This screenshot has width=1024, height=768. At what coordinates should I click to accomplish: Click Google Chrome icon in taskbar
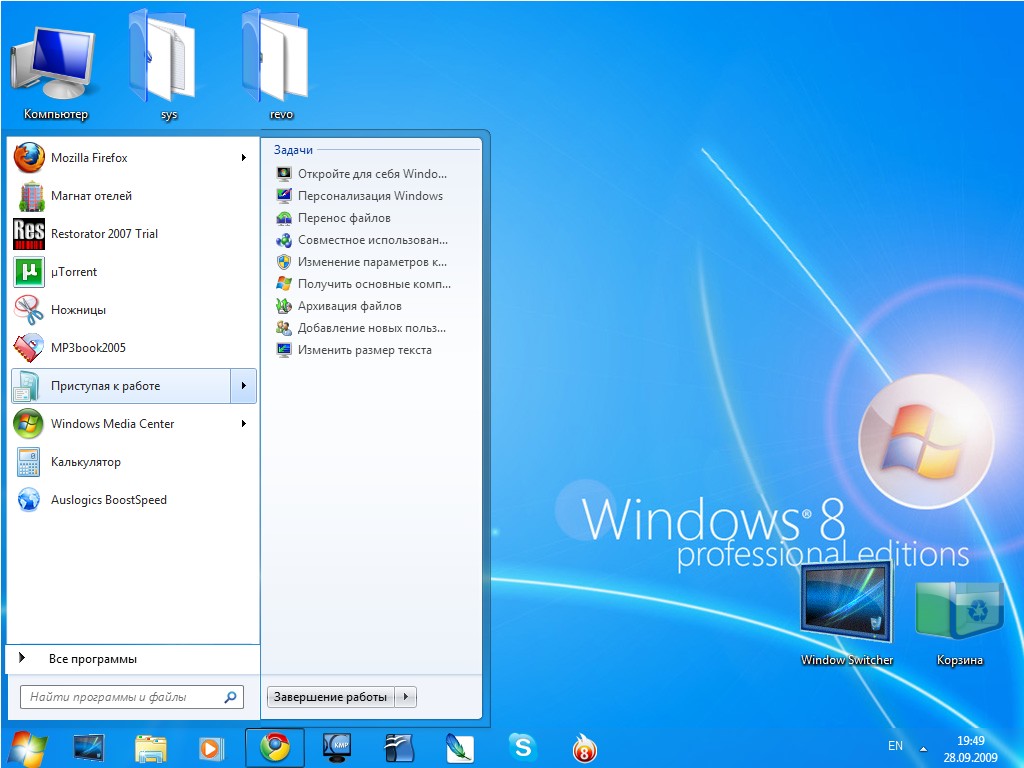point(274,747)
